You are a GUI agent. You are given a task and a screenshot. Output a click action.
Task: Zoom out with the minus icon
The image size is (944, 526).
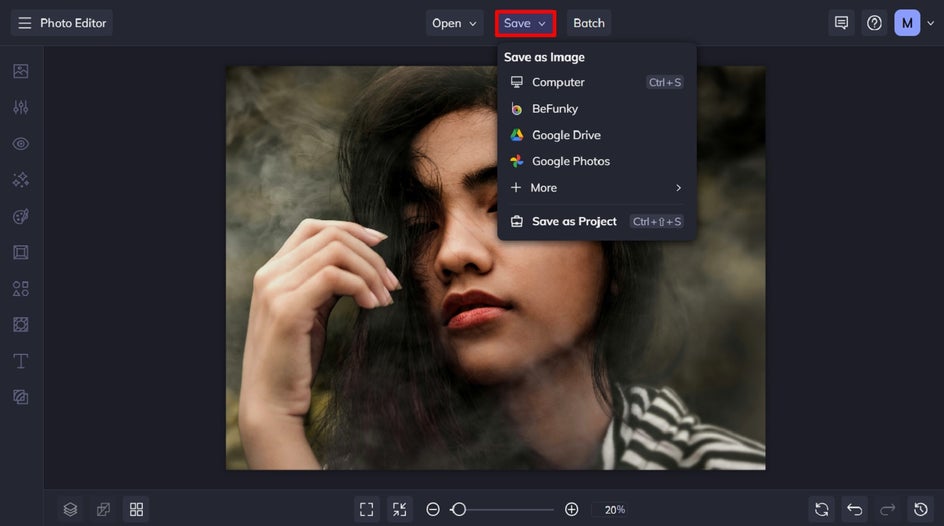433,510
